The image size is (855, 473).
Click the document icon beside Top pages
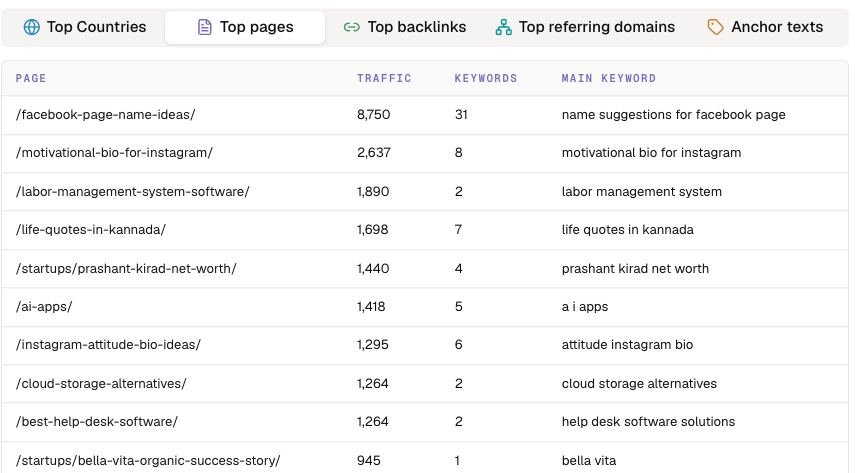[204, 27]
